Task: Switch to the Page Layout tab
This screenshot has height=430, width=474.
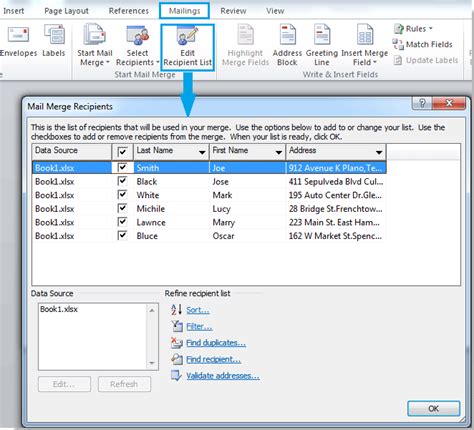Action: coord(66,11)
